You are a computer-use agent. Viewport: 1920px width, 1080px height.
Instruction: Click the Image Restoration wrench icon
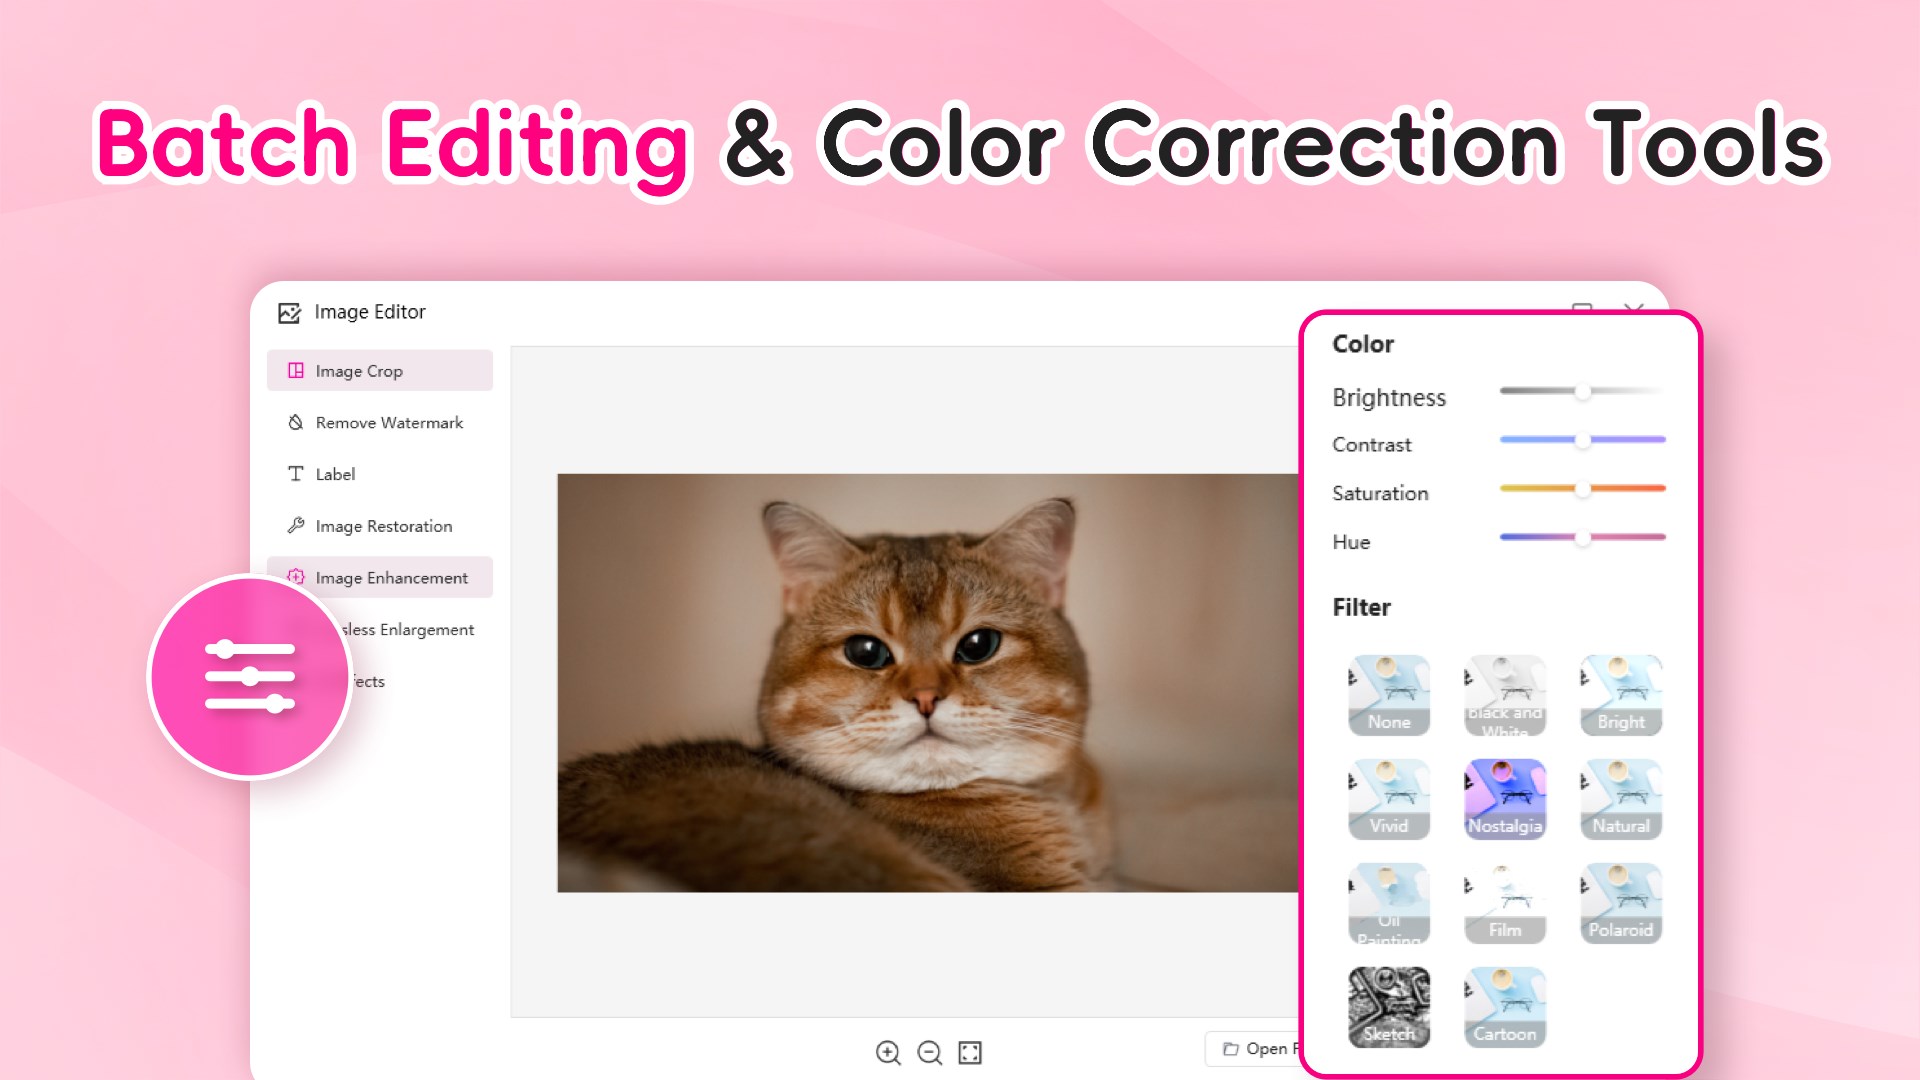(x=295, y=525)
